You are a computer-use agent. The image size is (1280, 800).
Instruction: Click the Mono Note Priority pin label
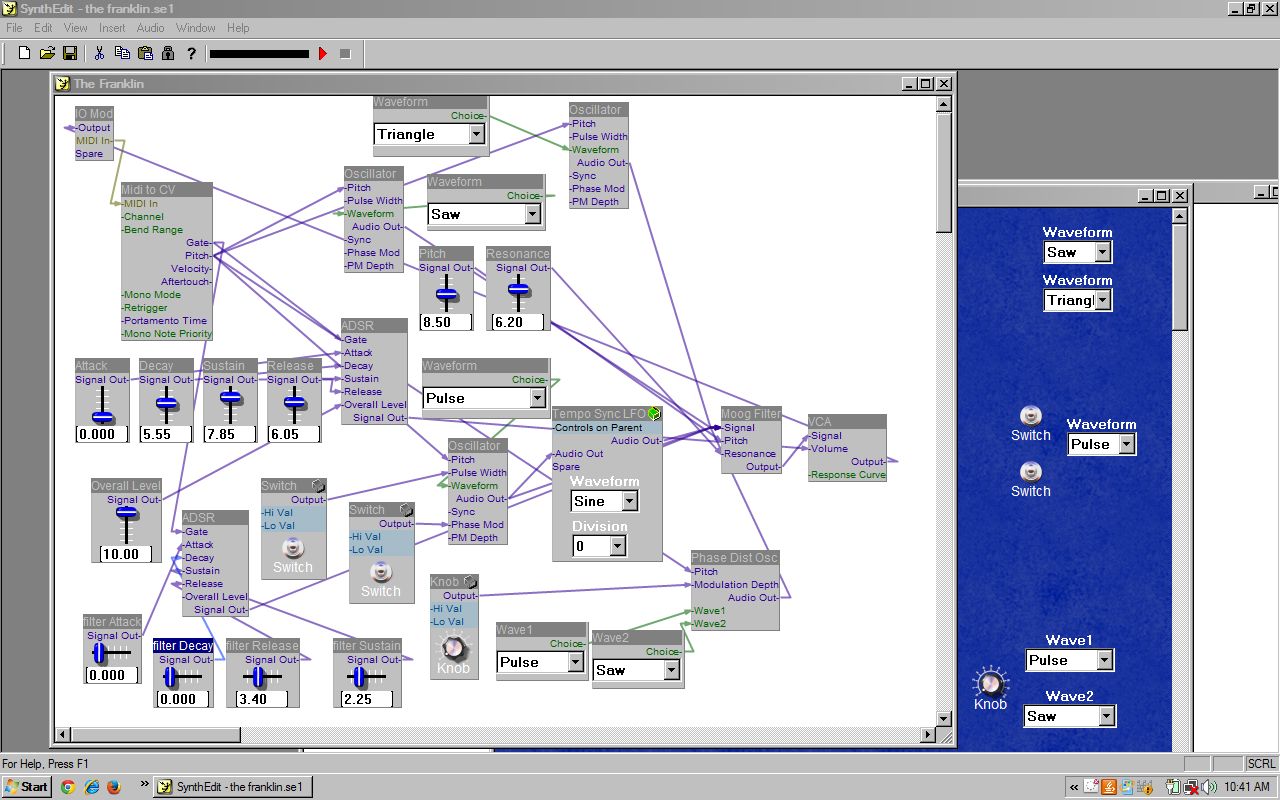[x=168, y=334]
